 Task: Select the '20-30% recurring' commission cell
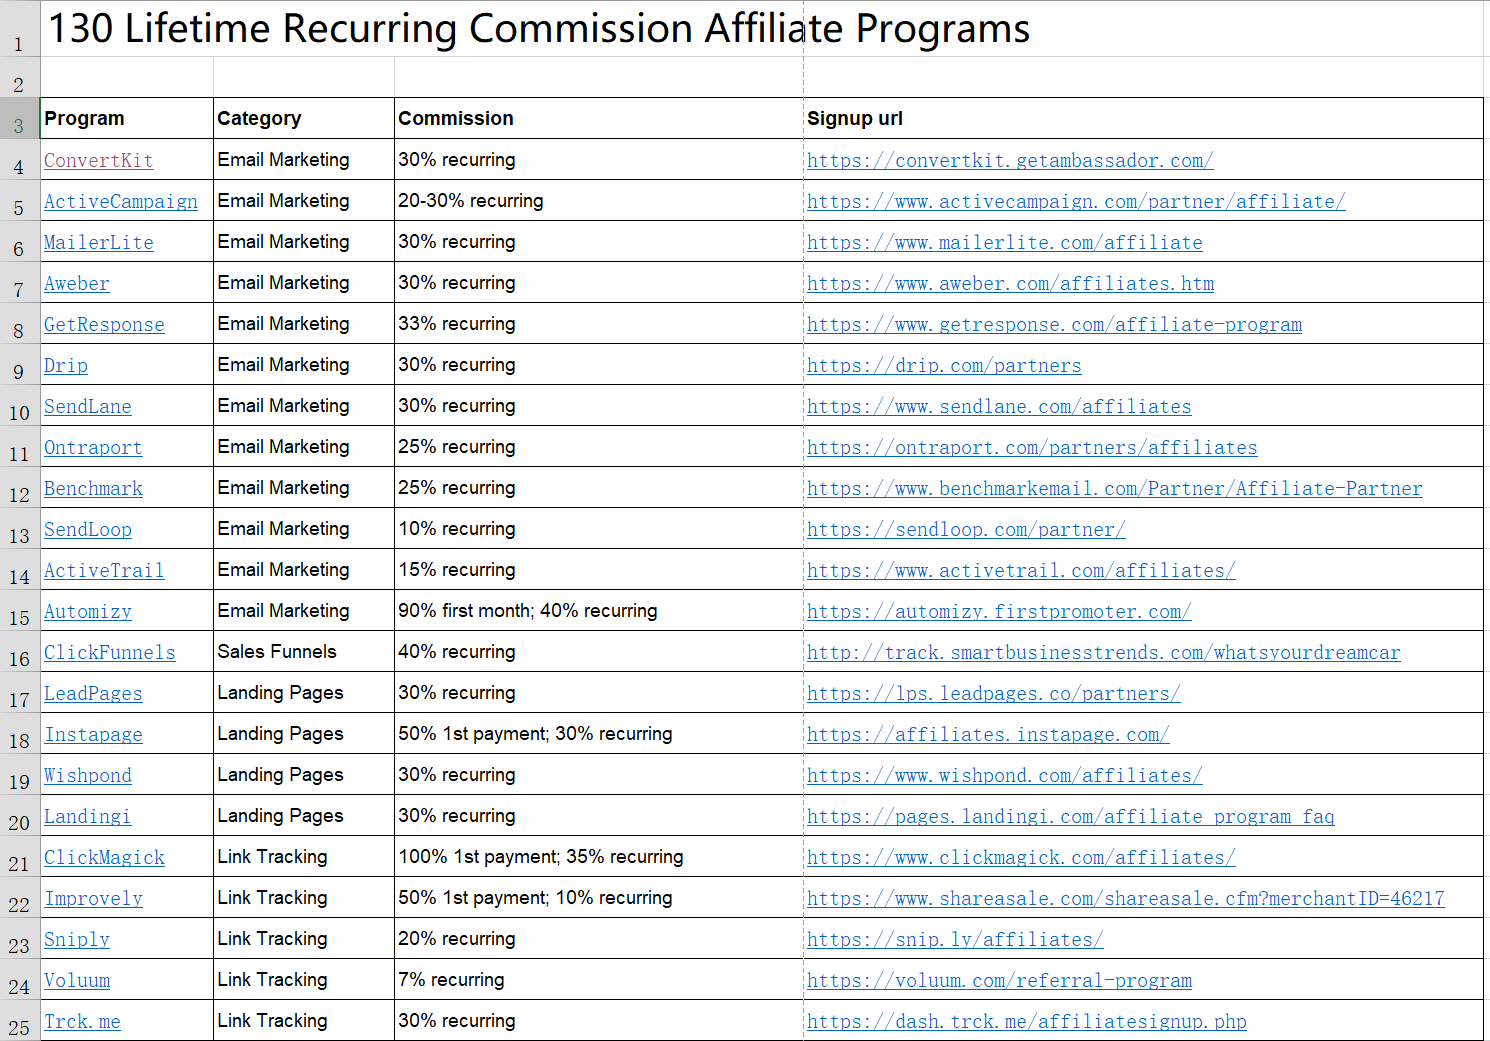click(x=599, y=200)
